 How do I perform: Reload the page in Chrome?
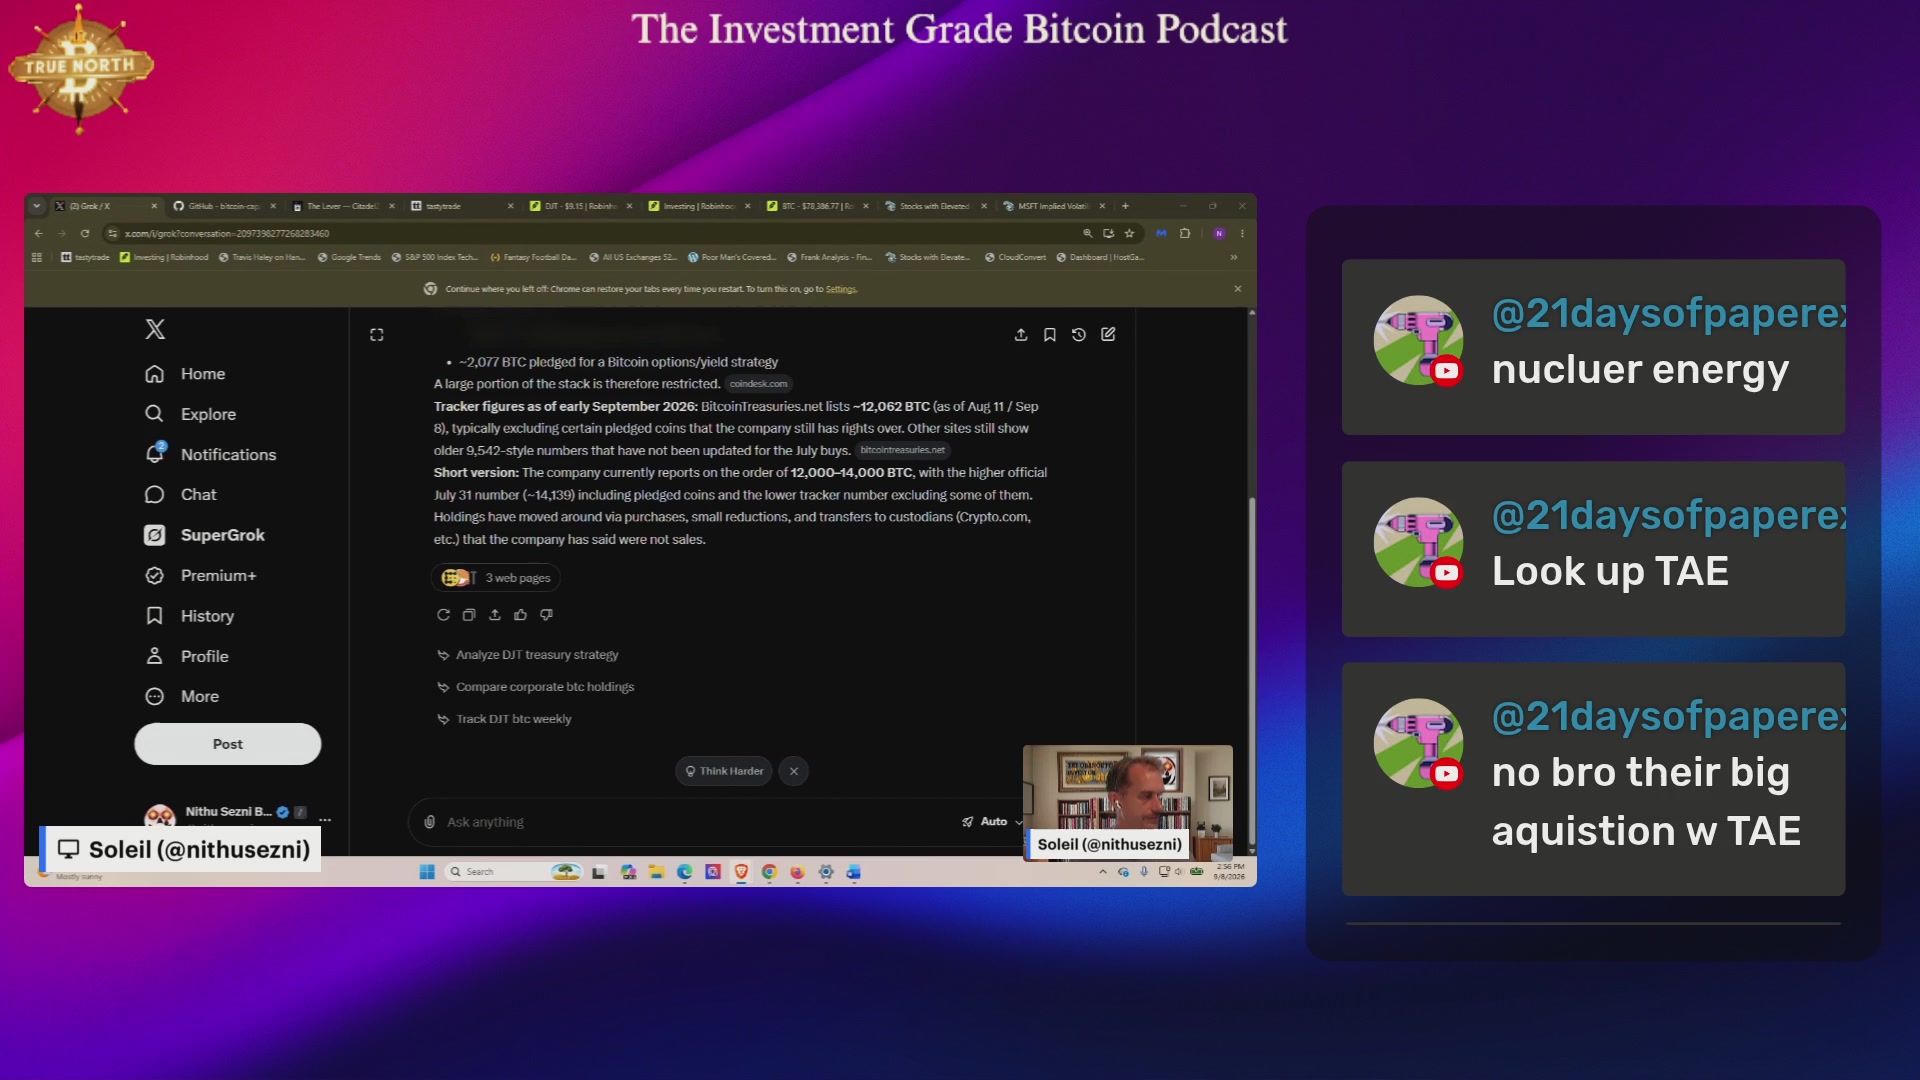pos(85,233)
